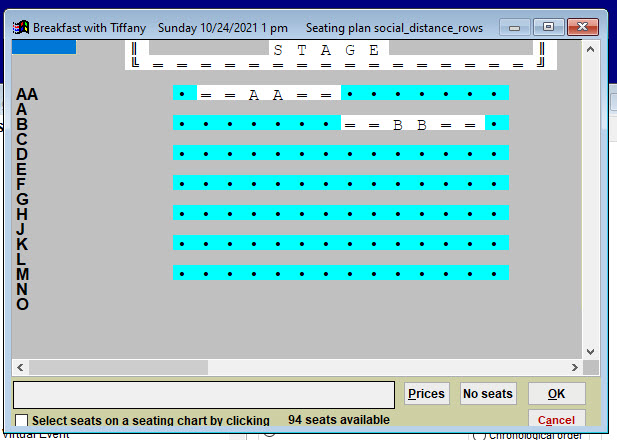Click the '= = B B = =' blocked section

[413, 124]
